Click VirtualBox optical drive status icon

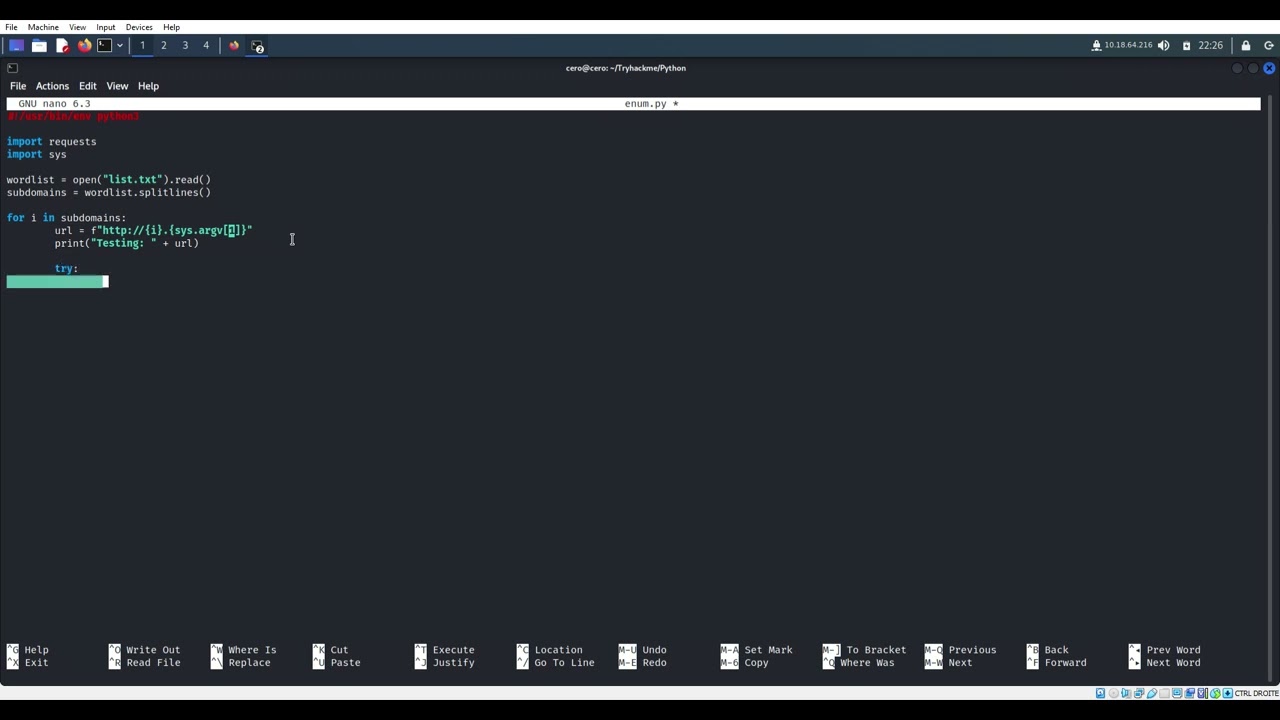click(1114, 693)
